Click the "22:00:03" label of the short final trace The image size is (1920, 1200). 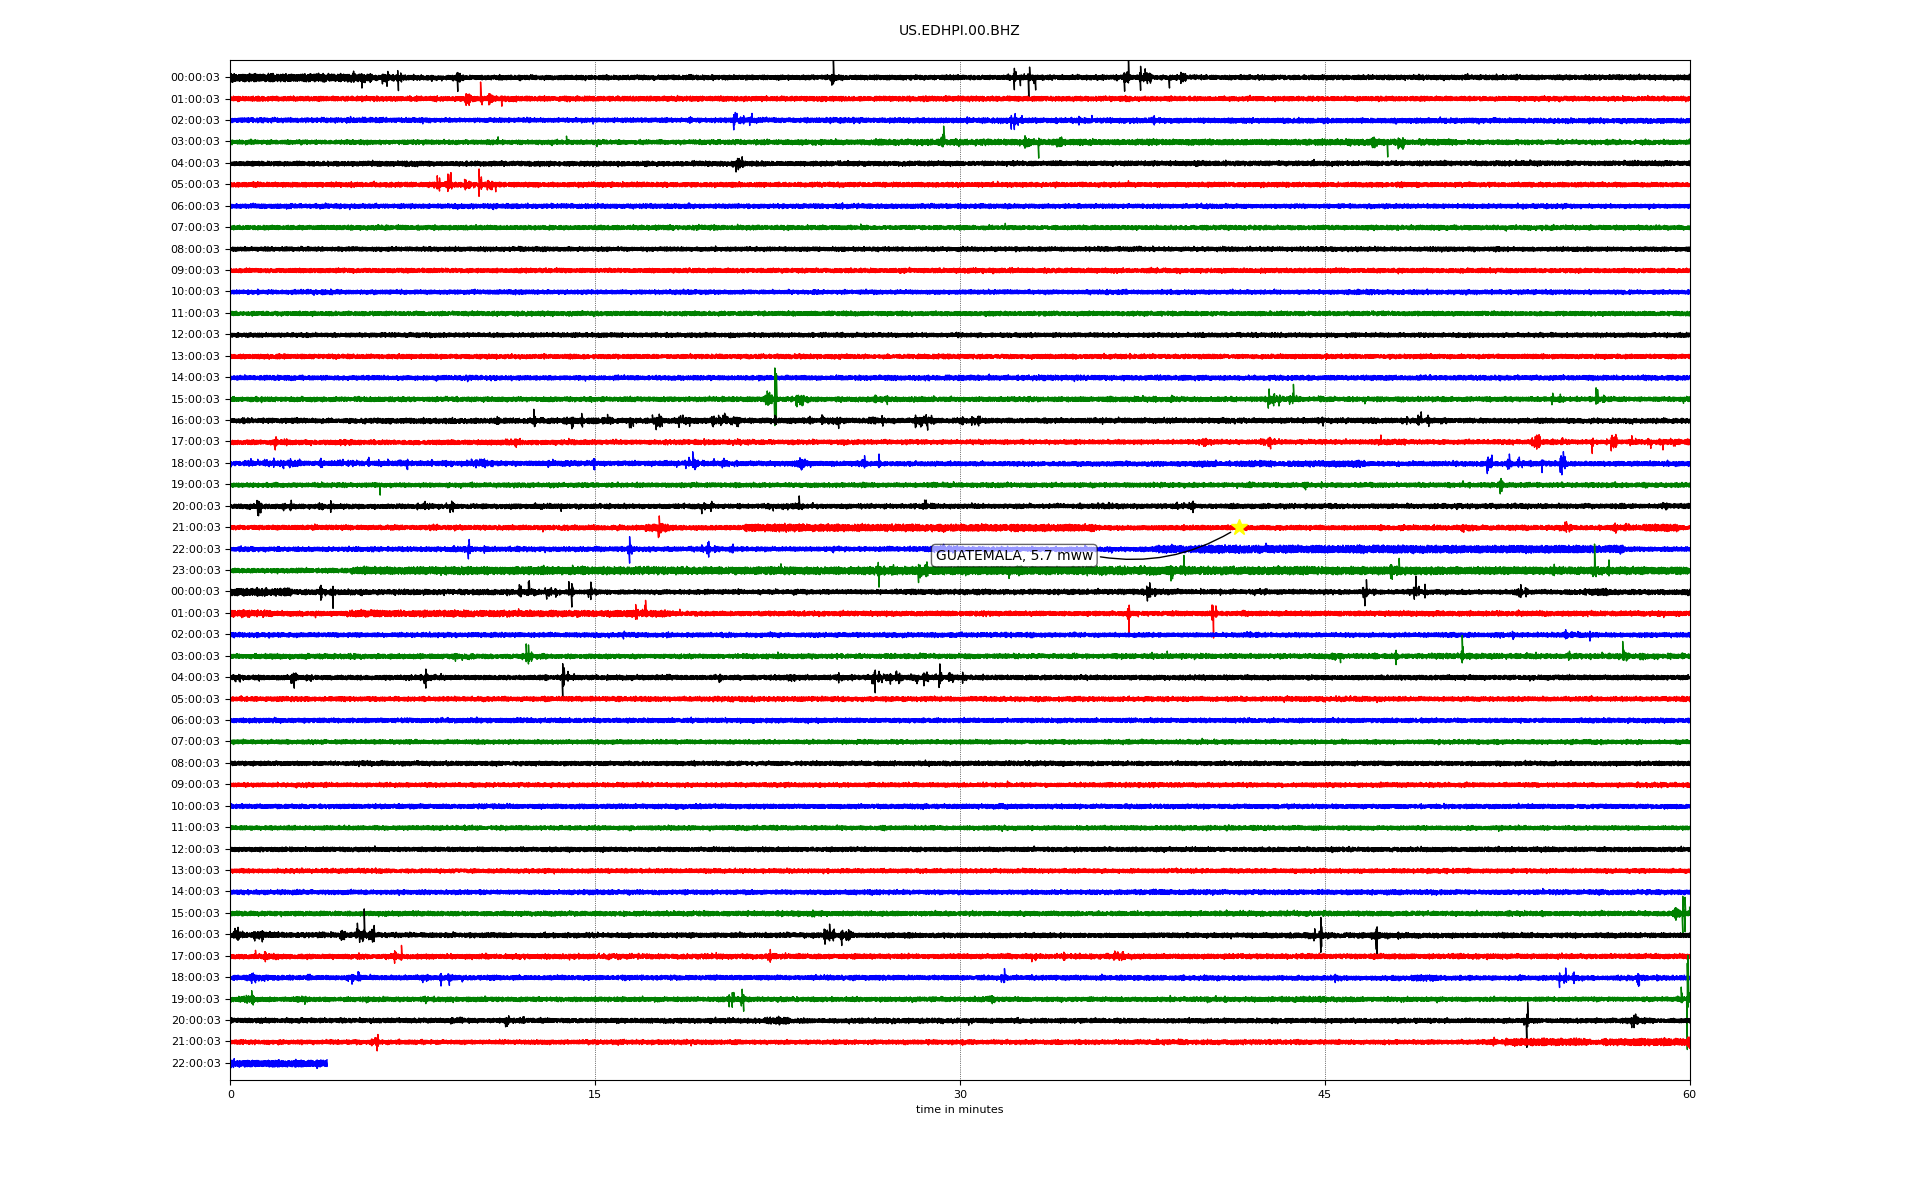tap(195, 1063)
